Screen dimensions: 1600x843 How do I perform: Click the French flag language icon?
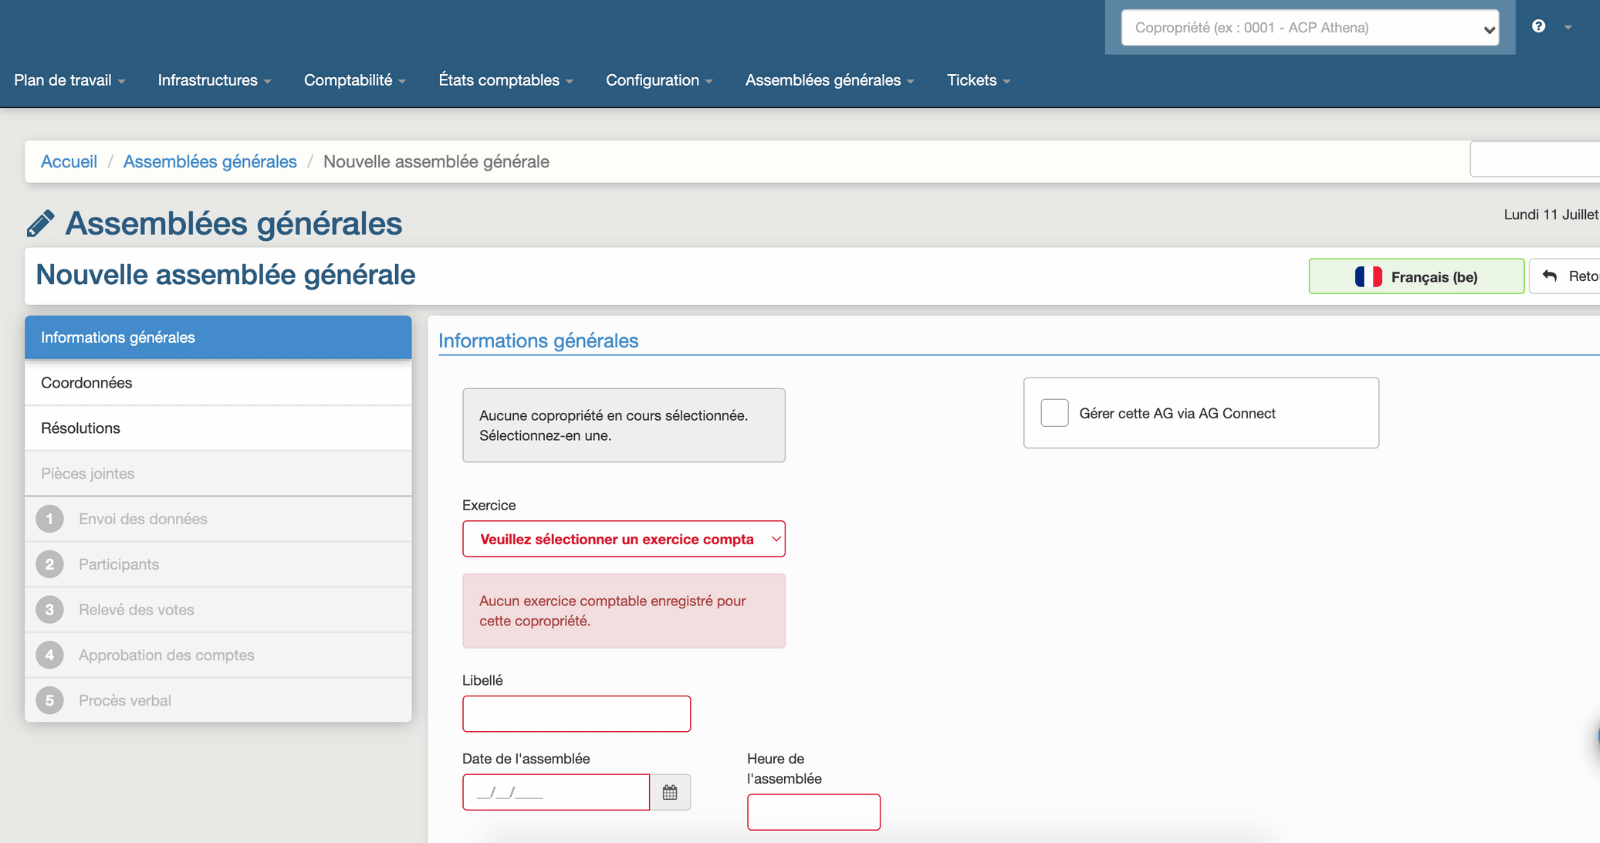pos(1368,277)
